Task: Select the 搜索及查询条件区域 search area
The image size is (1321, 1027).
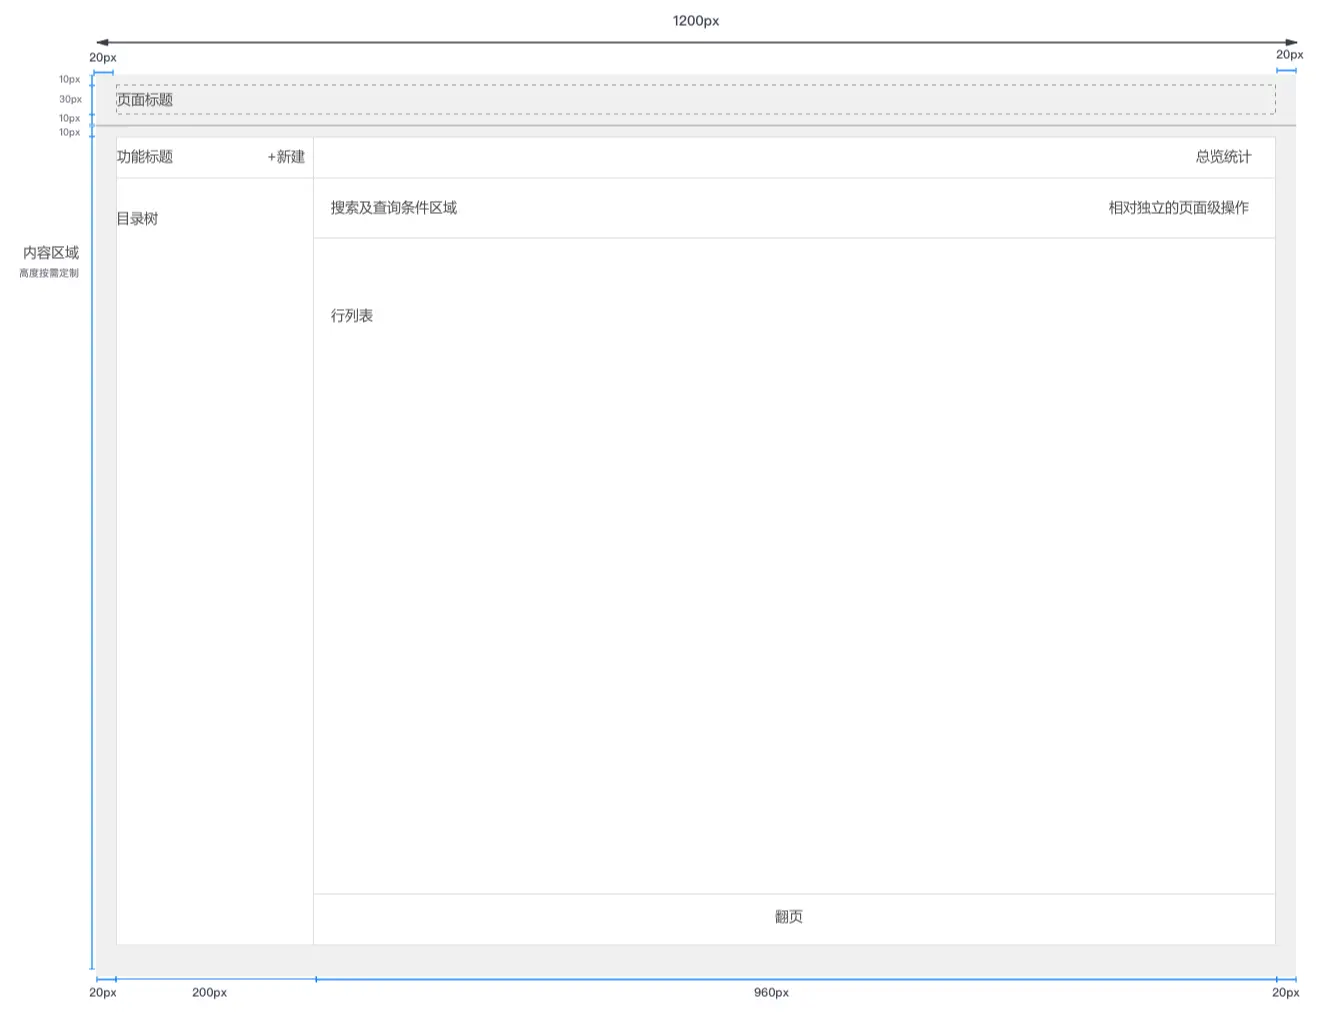Action: pos(394,208)
